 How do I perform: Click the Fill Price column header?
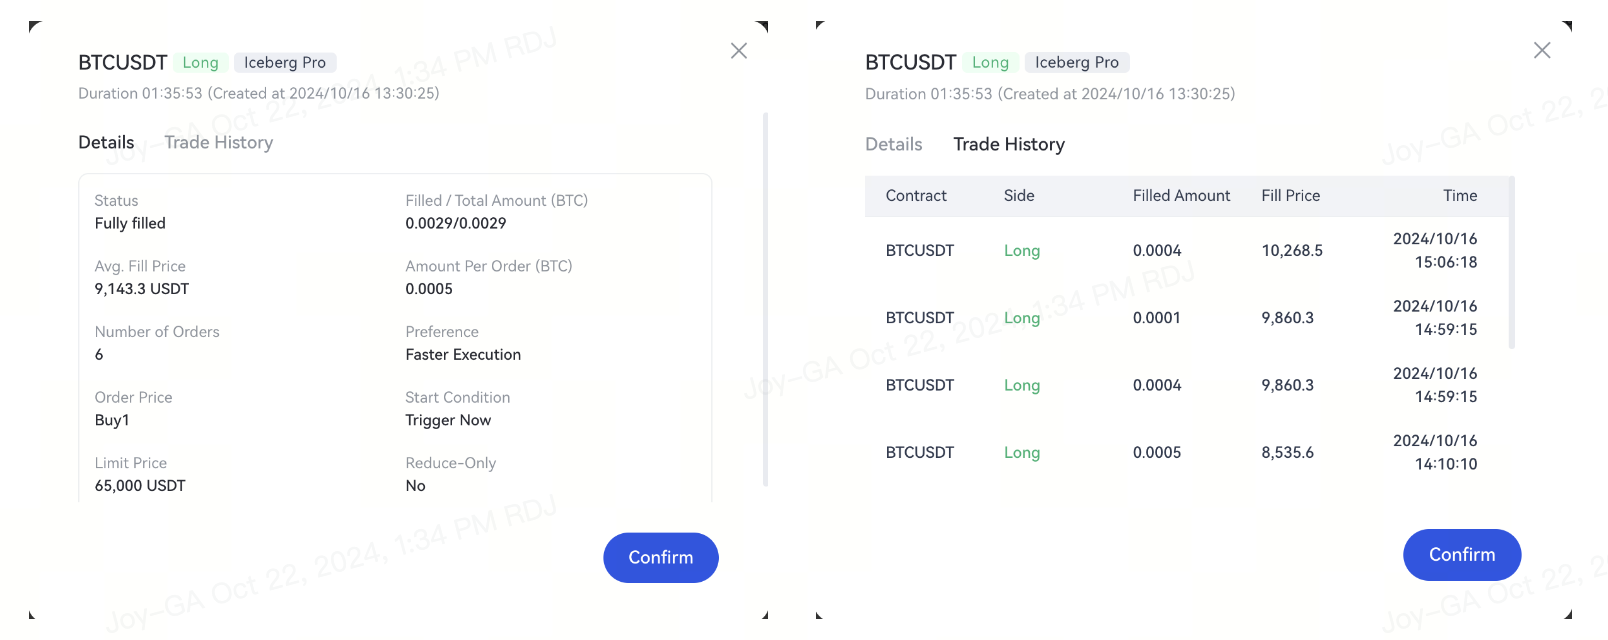(1290, 196)
